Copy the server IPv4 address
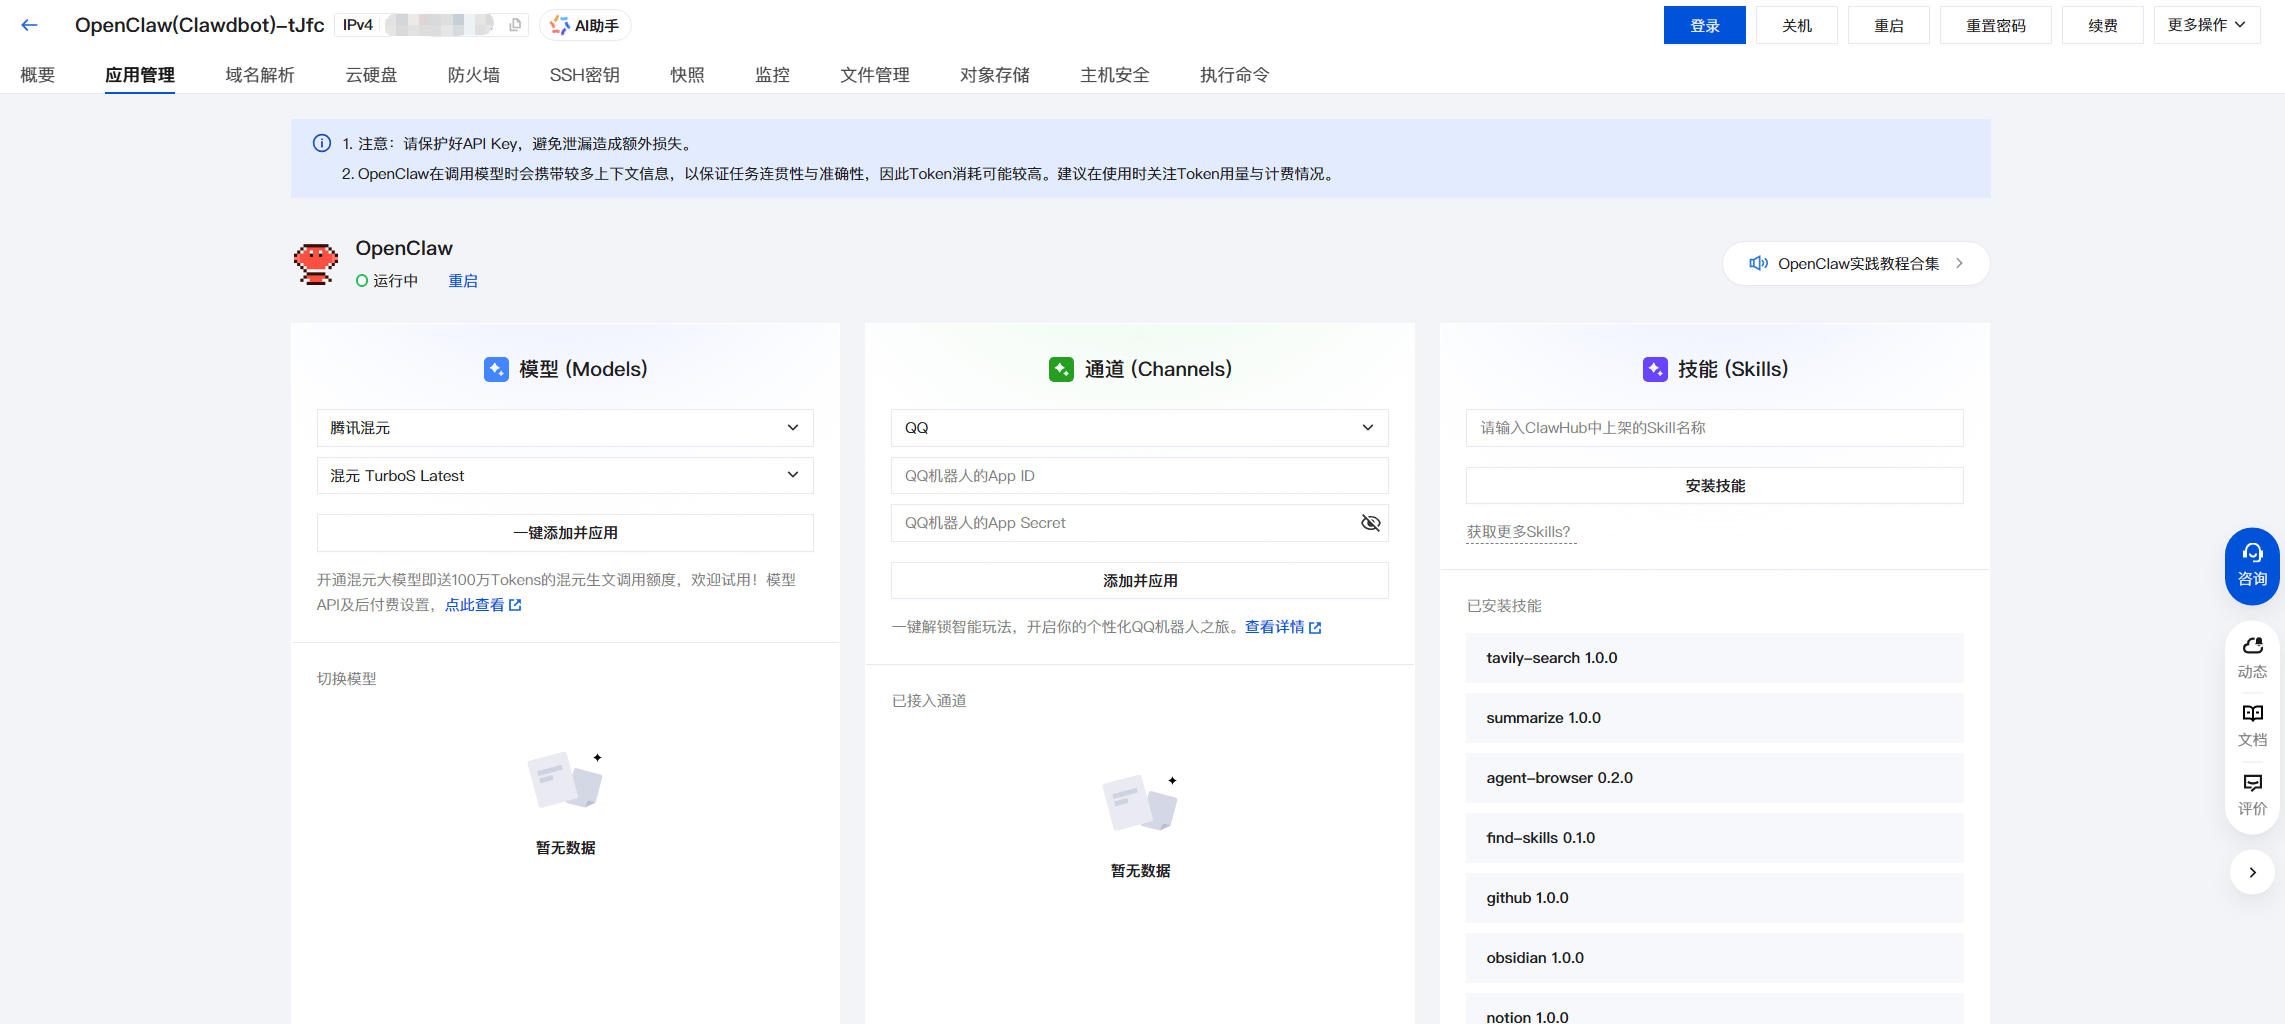2285x1024 pixels. 514,23
